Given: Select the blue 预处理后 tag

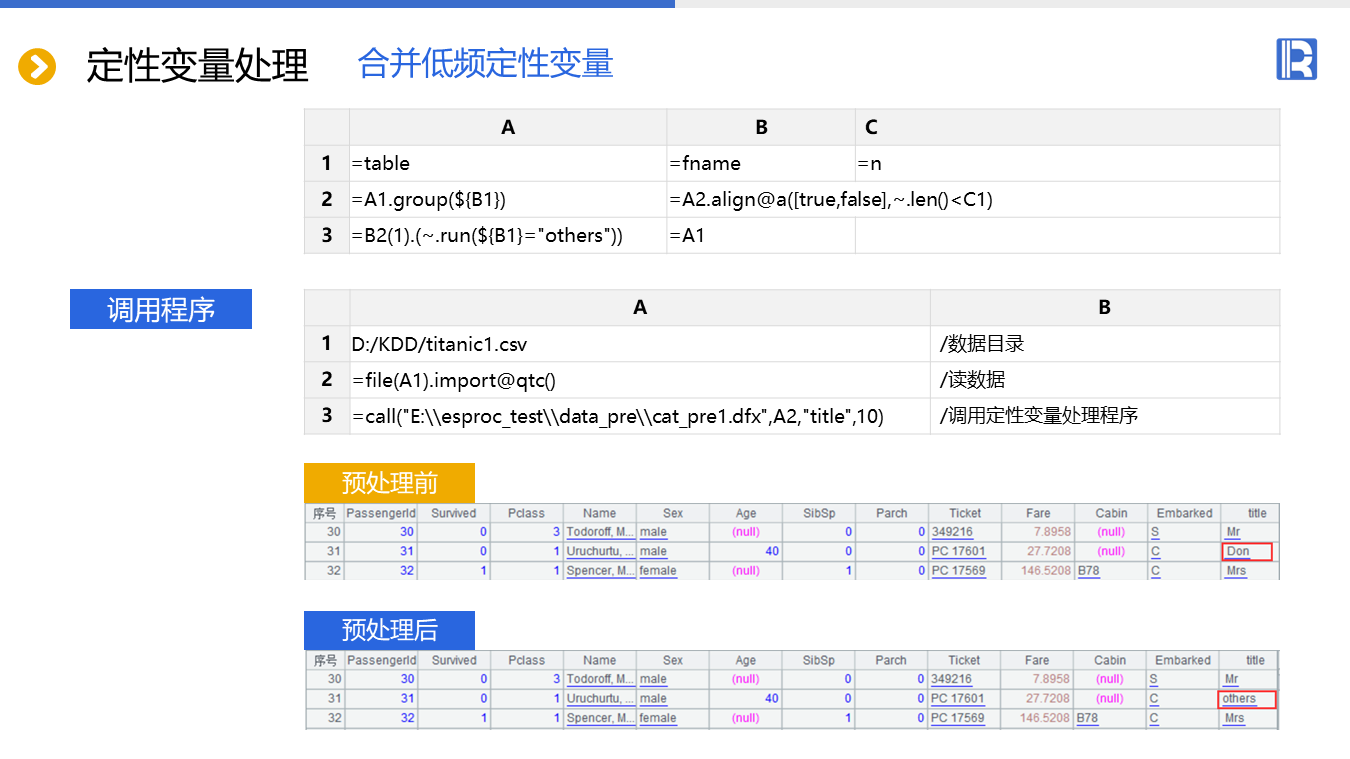Looking at the screenshot, I should [389, 630].
